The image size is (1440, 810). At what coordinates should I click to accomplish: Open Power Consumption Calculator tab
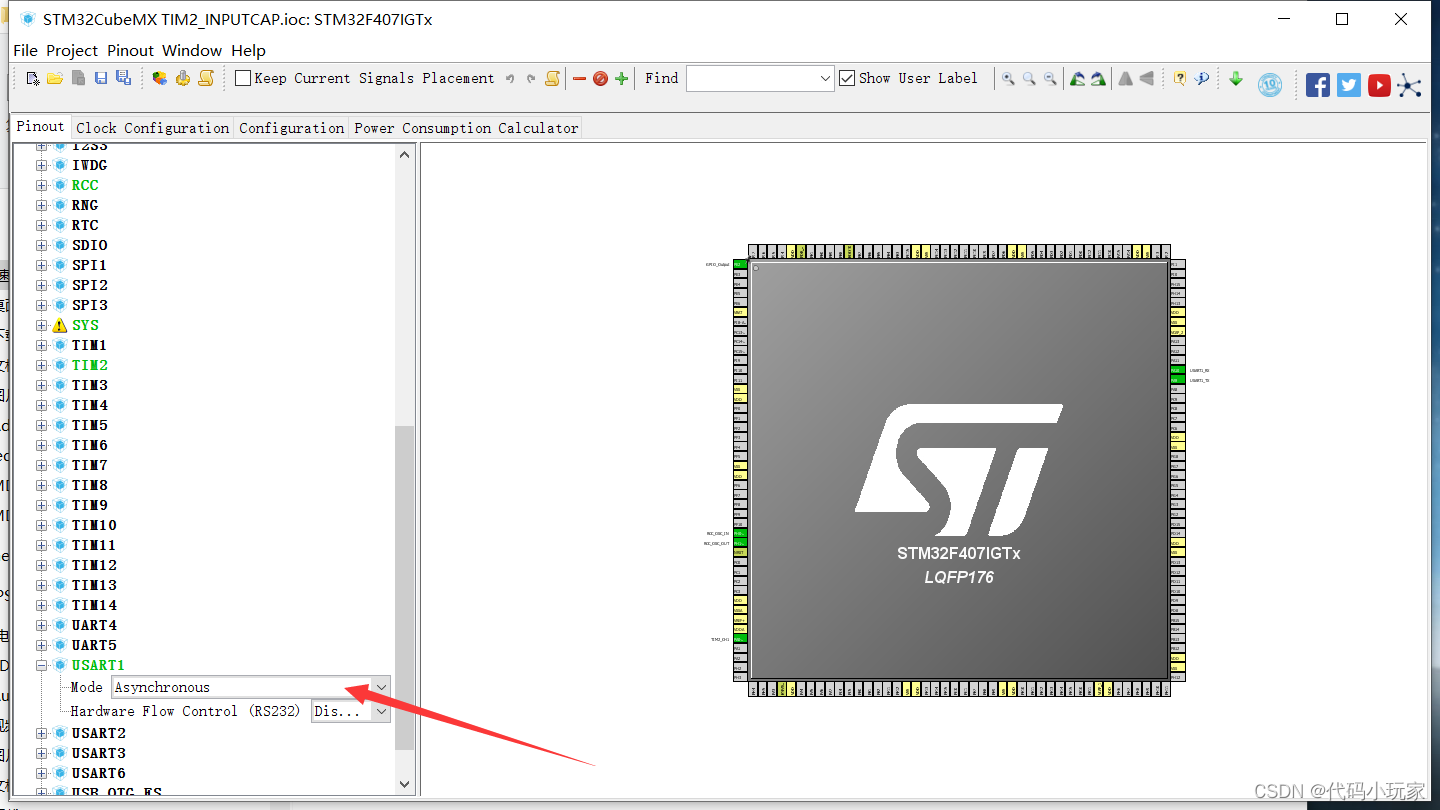pyautogui.click(x=466, y=128)
